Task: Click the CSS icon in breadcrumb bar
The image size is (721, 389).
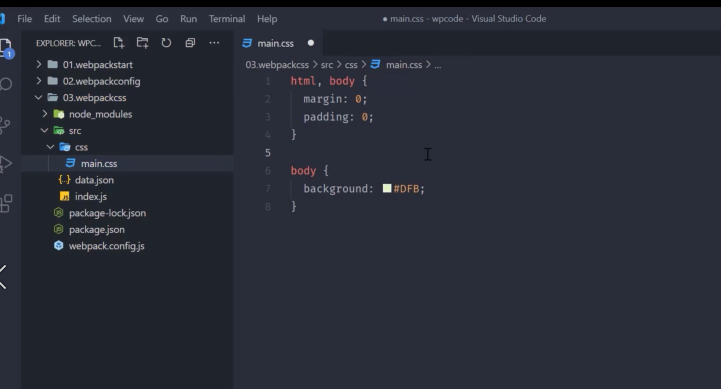Action: (x=375, y=64)
